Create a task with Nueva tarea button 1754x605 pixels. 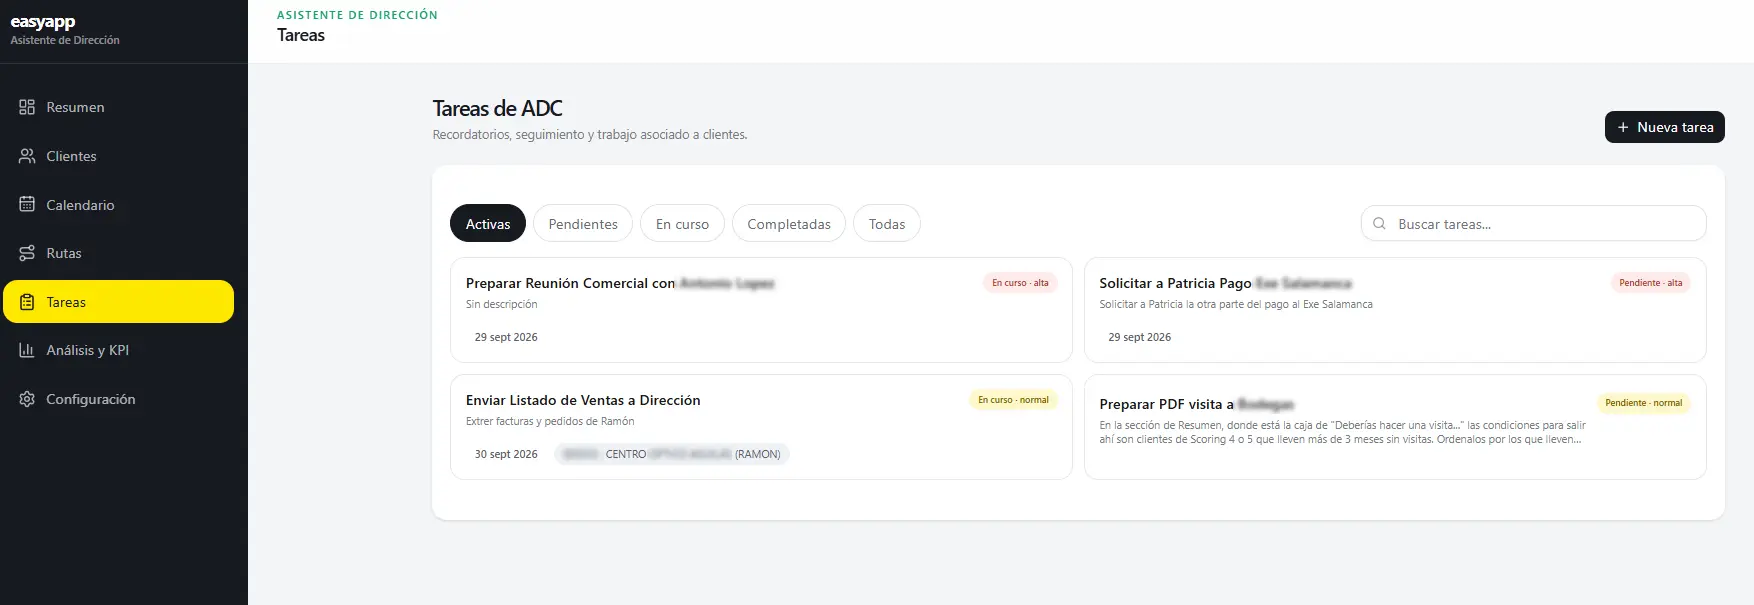coord(1665,127)
